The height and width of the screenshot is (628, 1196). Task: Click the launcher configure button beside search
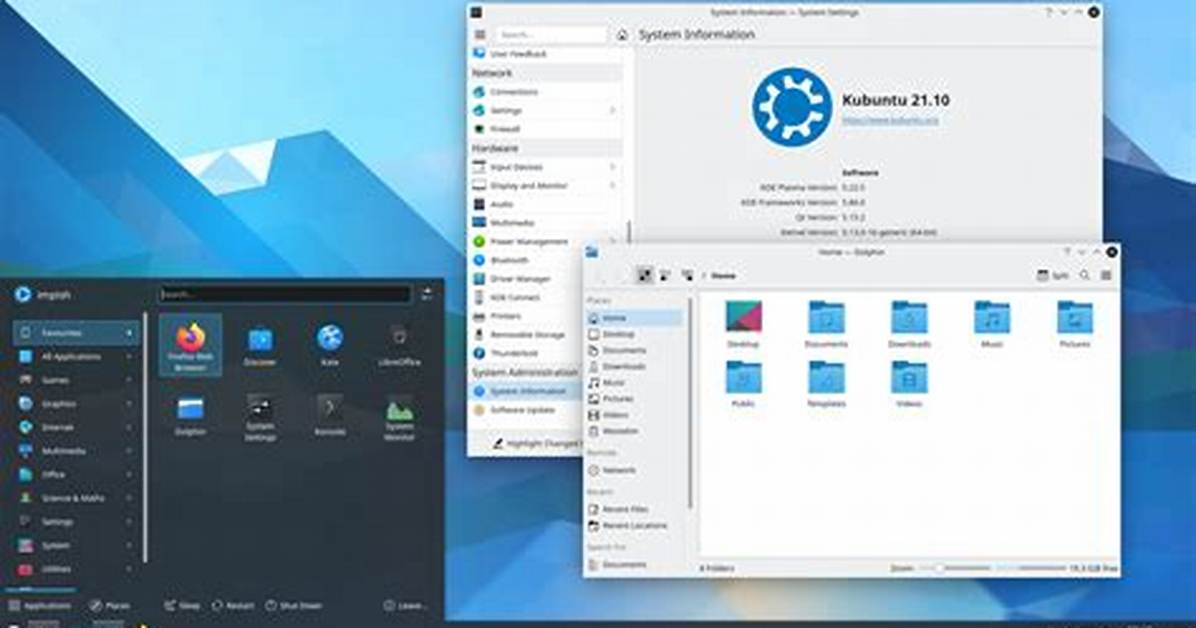point(427,294)
